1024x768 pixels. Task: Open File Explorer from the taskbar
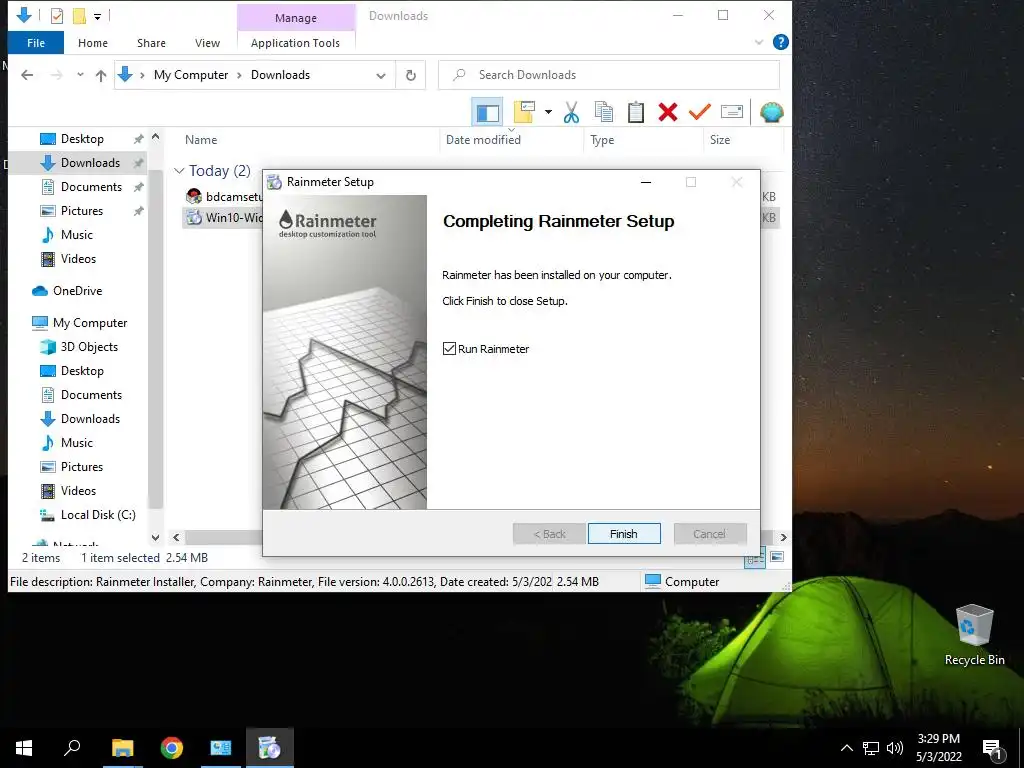pos(122,748)
